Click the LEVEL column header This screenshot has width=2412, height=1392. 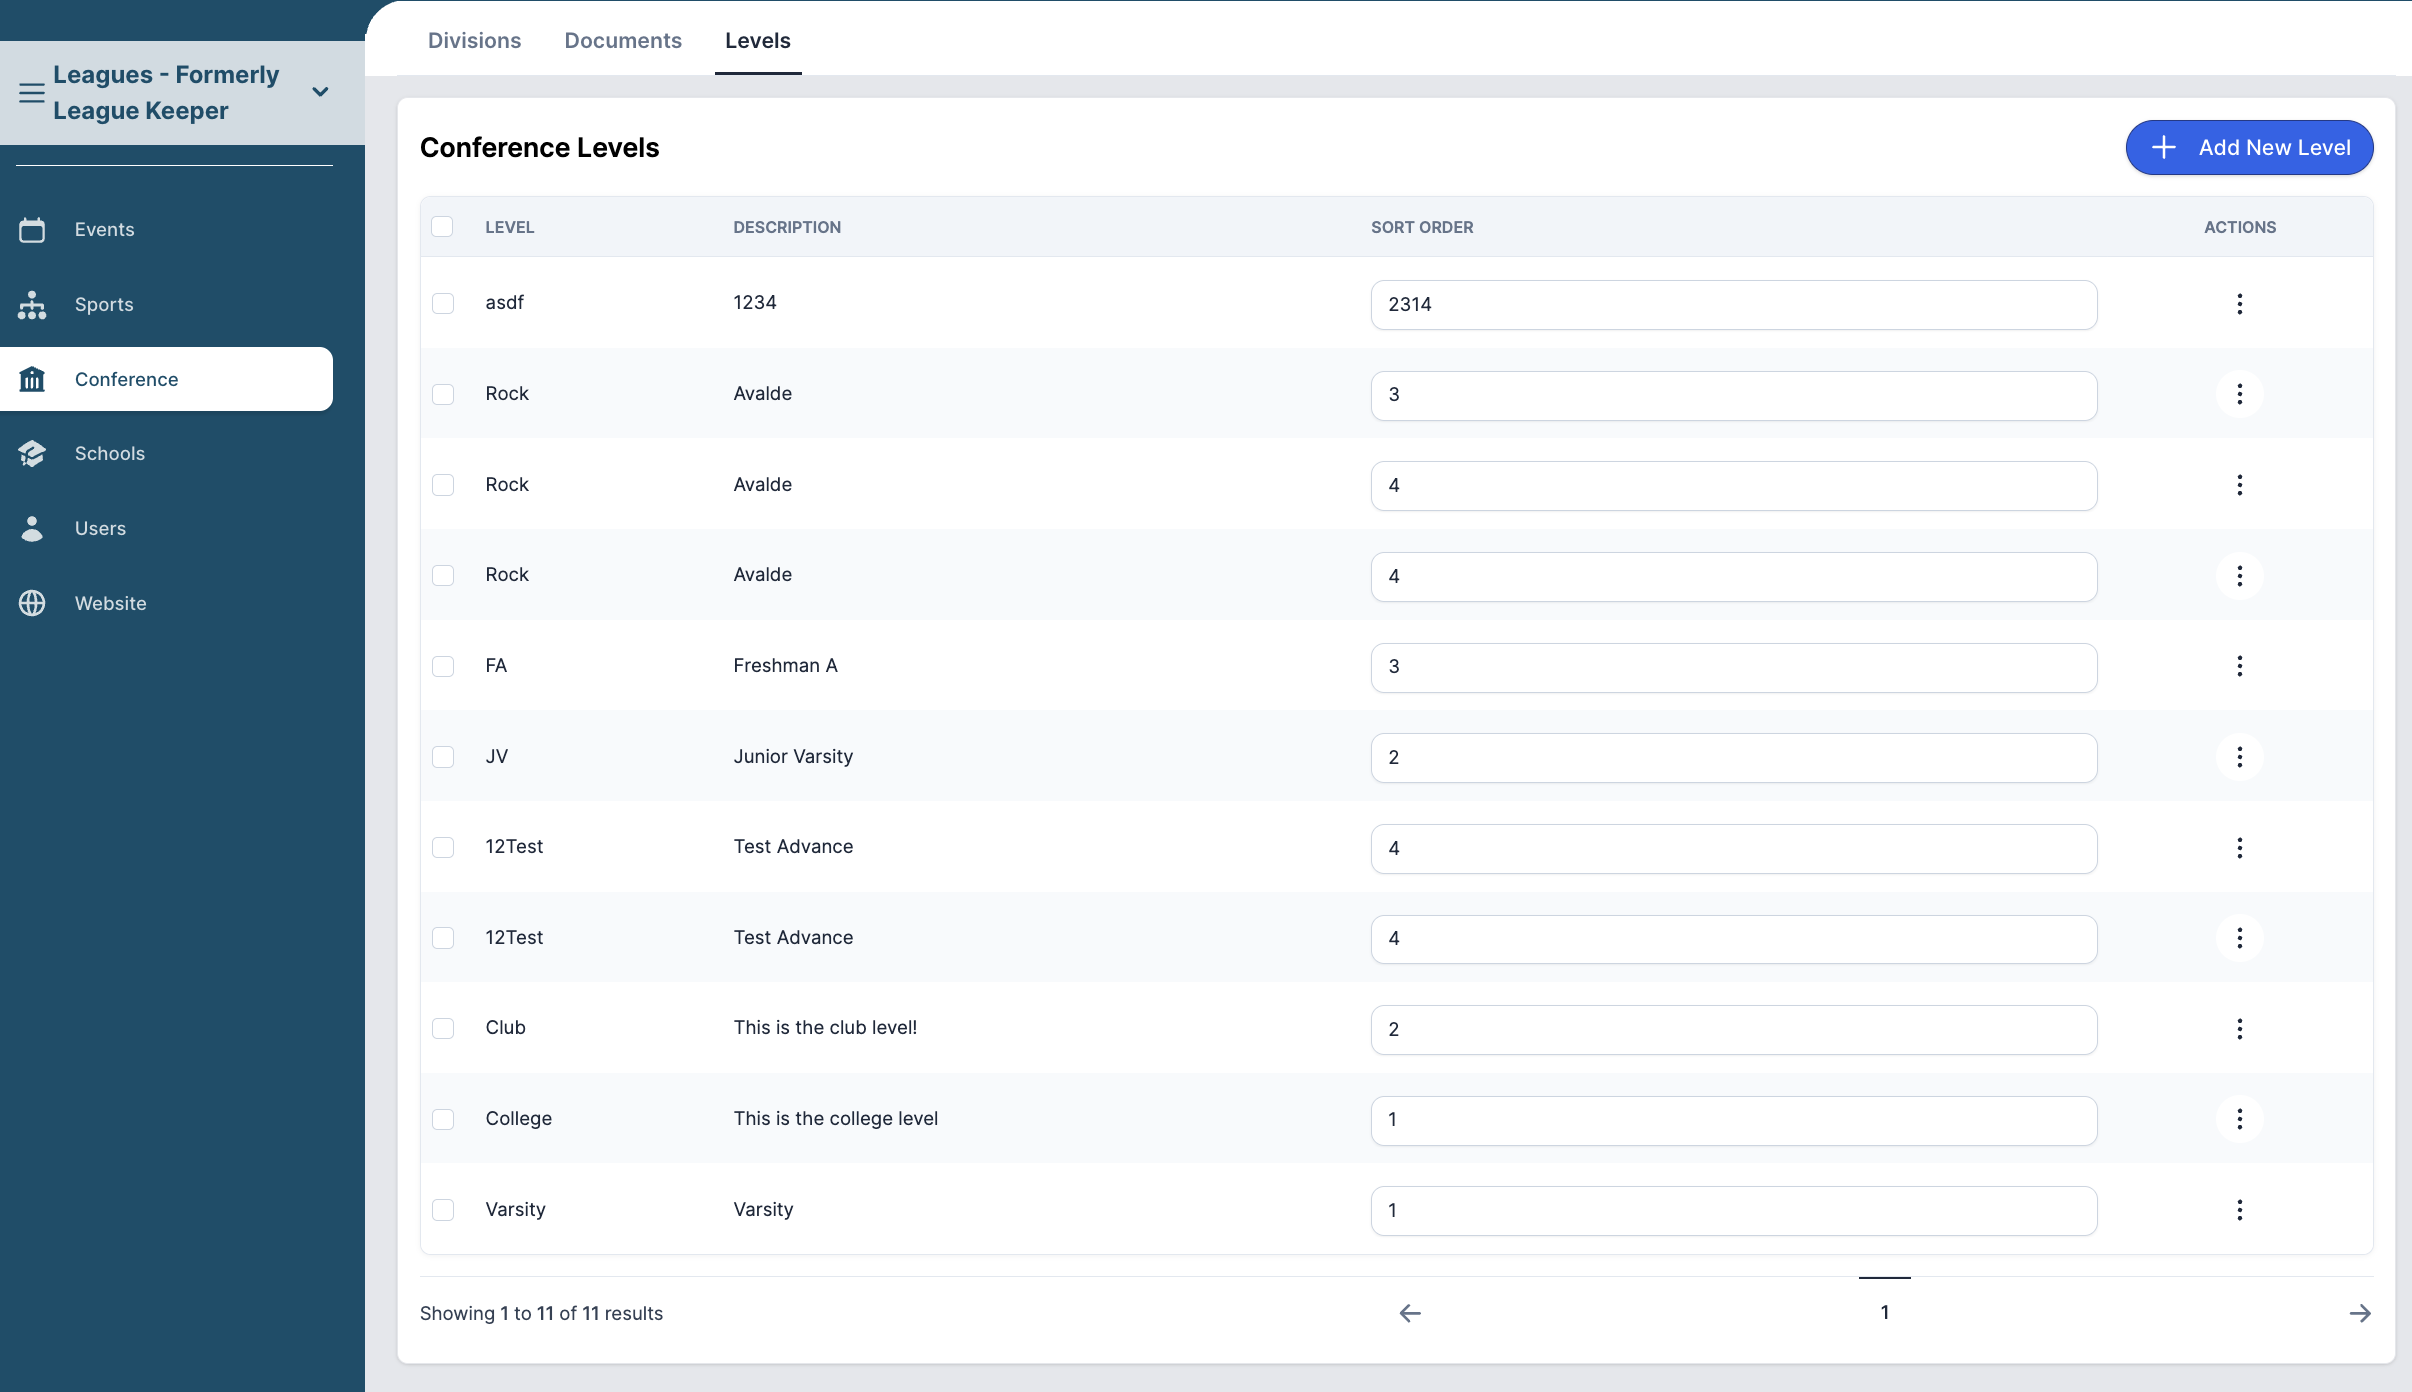[x=510, y=227]
